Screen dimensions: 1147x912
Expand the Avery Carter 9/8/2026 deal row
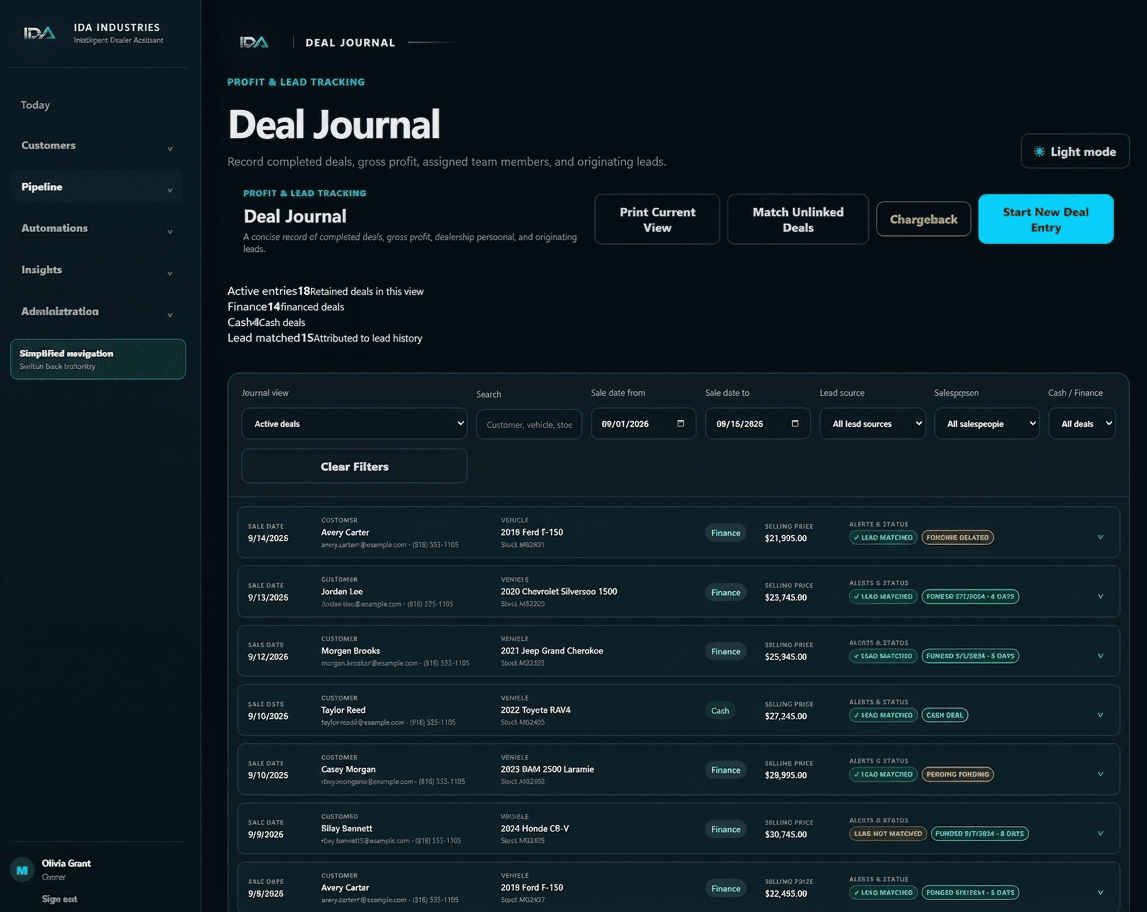pyautogui.click(x=1100, y=893)
